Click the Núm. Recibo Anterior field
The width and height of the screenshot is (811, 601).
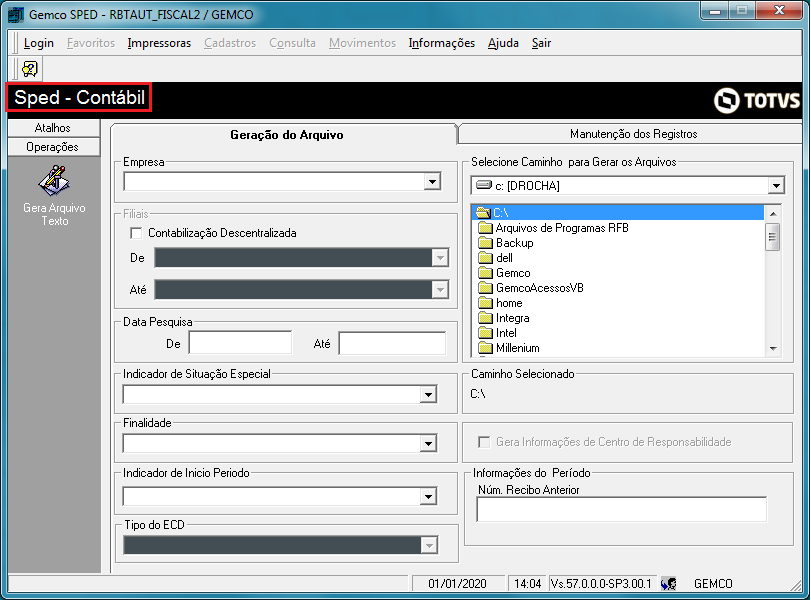pyautogui.click(x=622, y=509)
